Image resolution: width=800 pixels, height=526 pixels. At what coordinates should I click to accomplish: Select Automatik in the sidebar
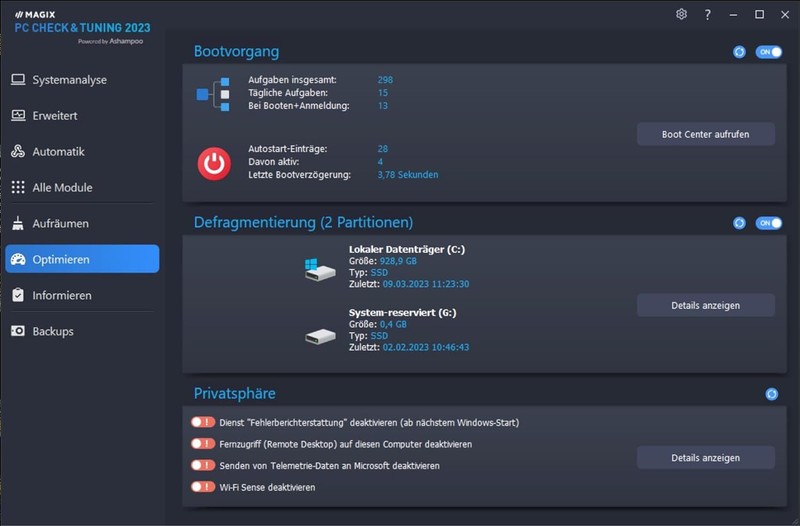tap(82, 152)
